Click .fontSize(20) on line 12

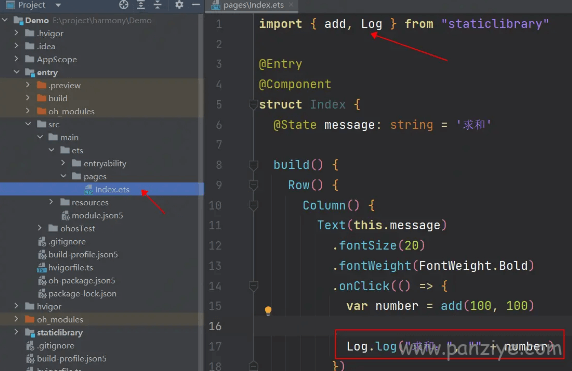[x=379, y=246]
